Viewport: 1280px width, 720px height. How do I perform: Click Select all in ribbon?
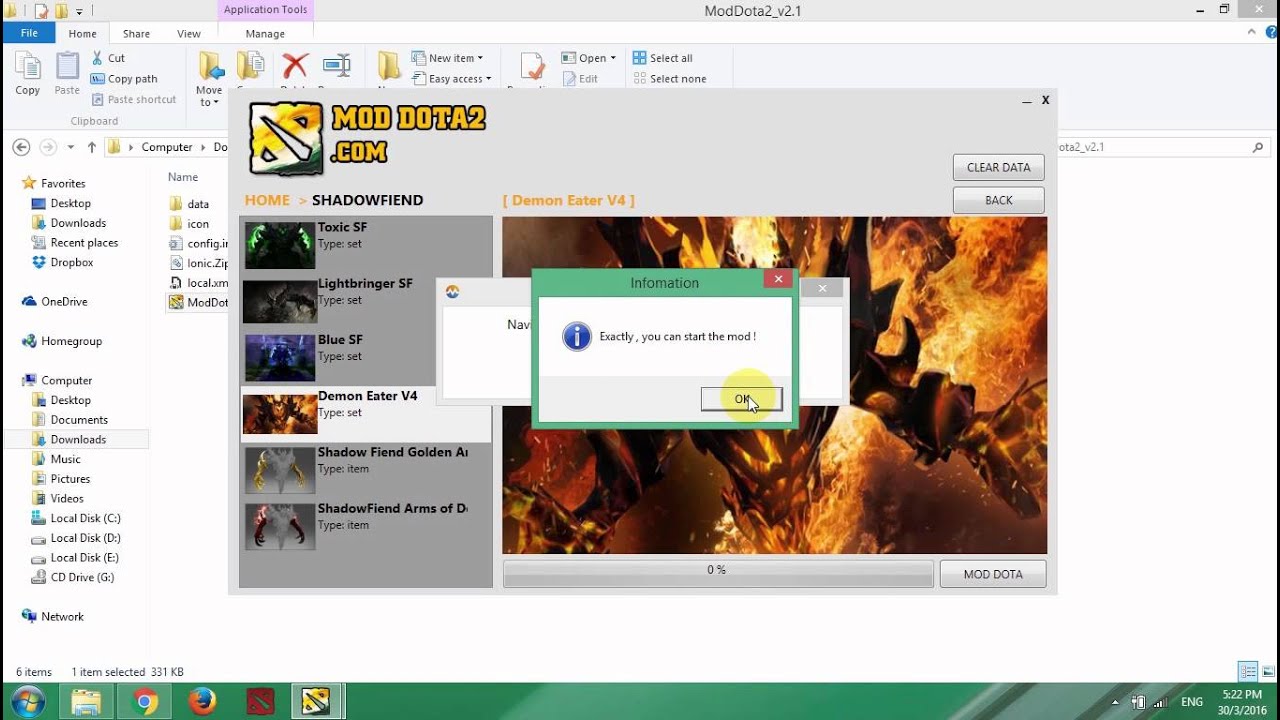point(663,58)
